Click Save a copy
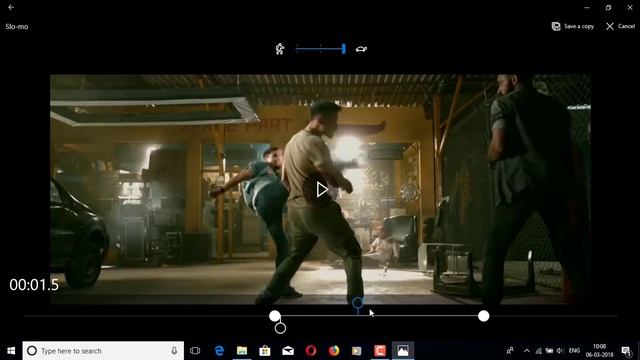 tap(573, 26)
